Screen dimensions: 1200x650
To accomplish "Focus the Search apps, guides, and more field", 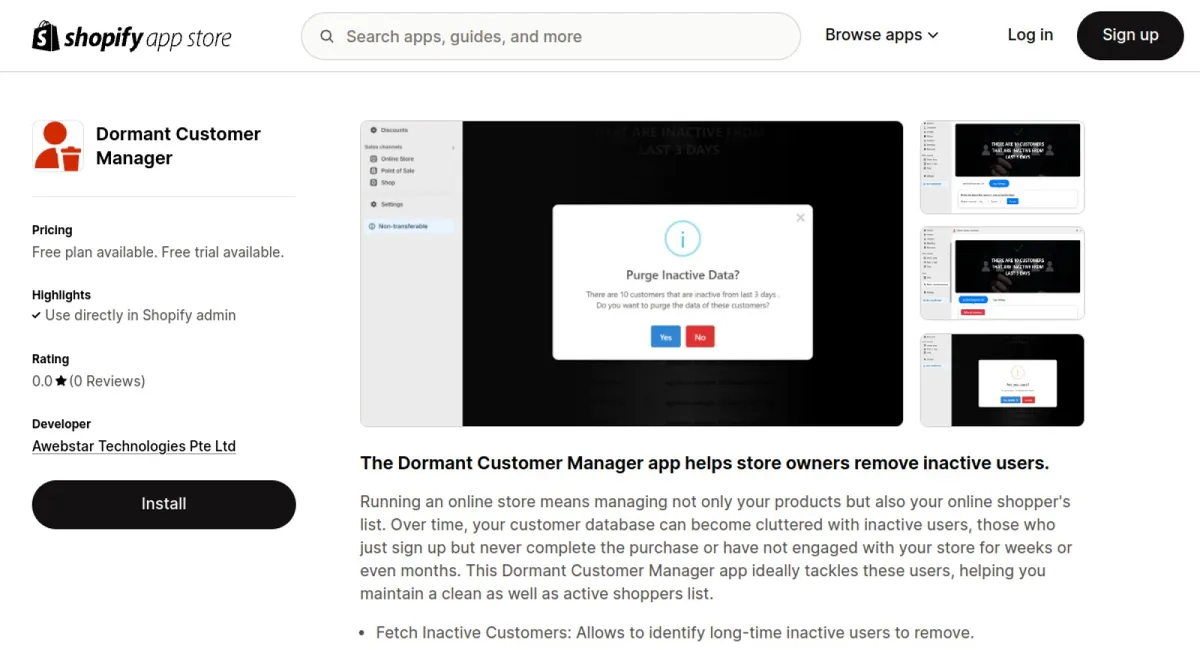I will point(560,37).
